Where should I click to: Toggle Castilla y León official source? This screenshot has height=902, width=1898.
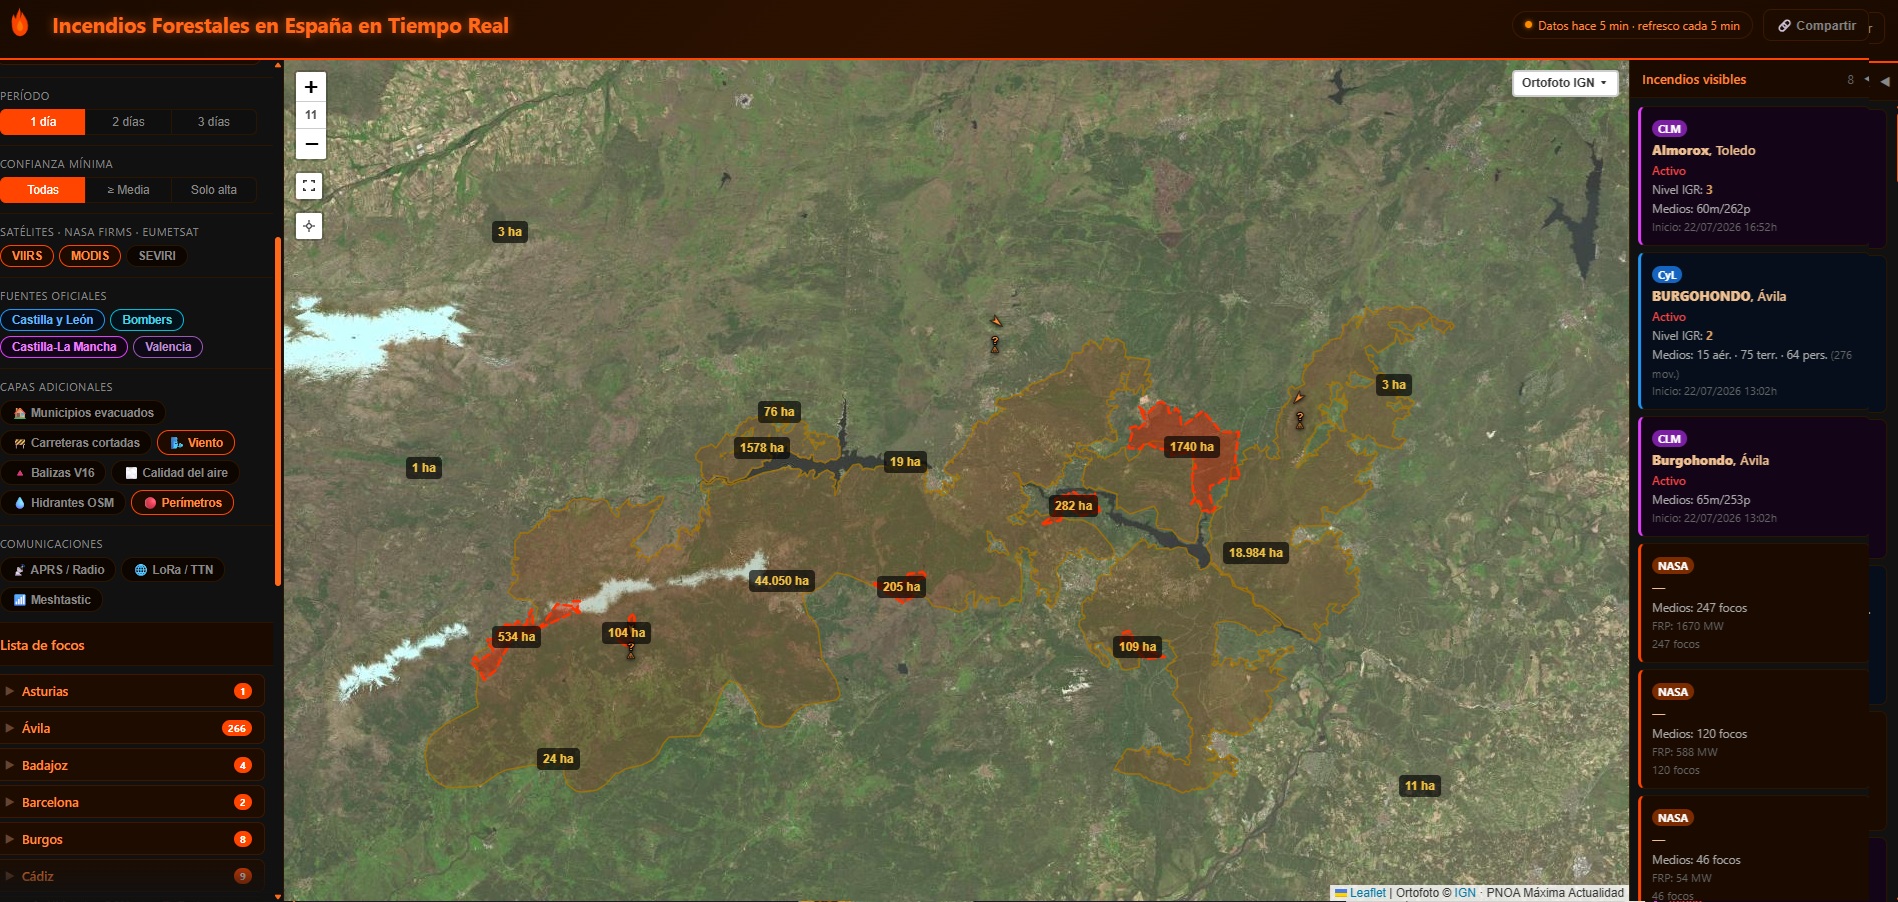[52, 320]
